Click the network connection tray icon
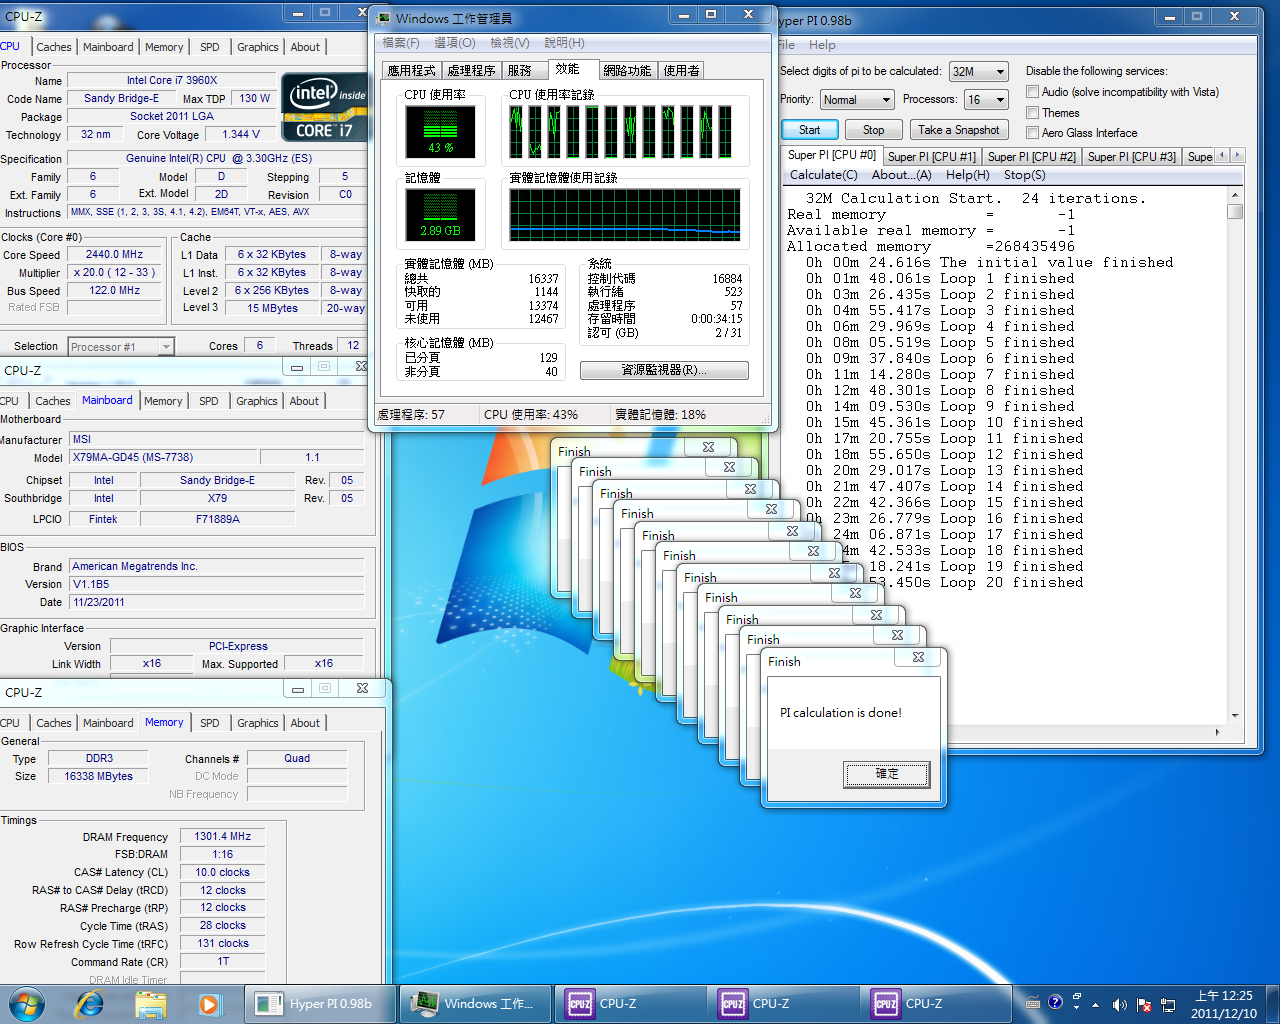This screenshot has width=1280, height=1024. pos(1167,1005)
